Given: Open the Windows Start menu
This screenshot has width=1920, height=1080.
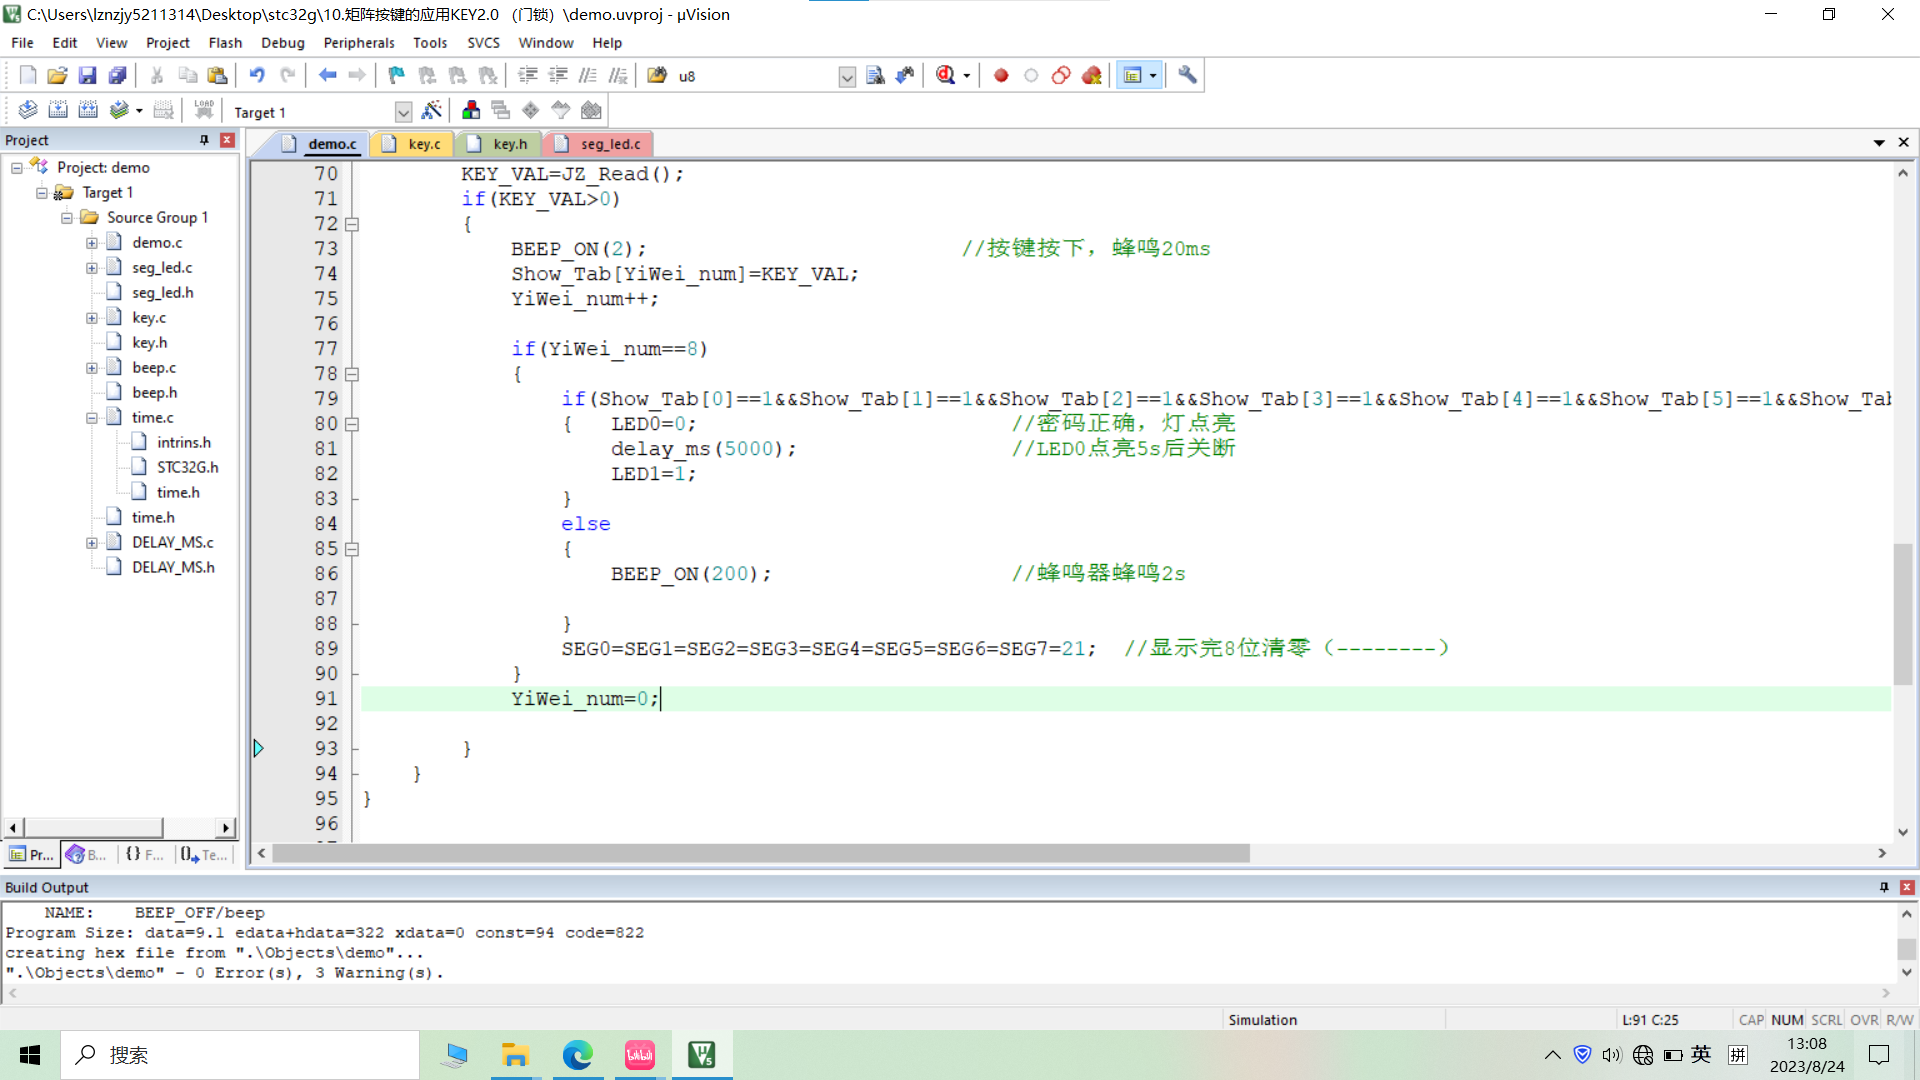Looking at the screenshot, I should [30, 1055].
